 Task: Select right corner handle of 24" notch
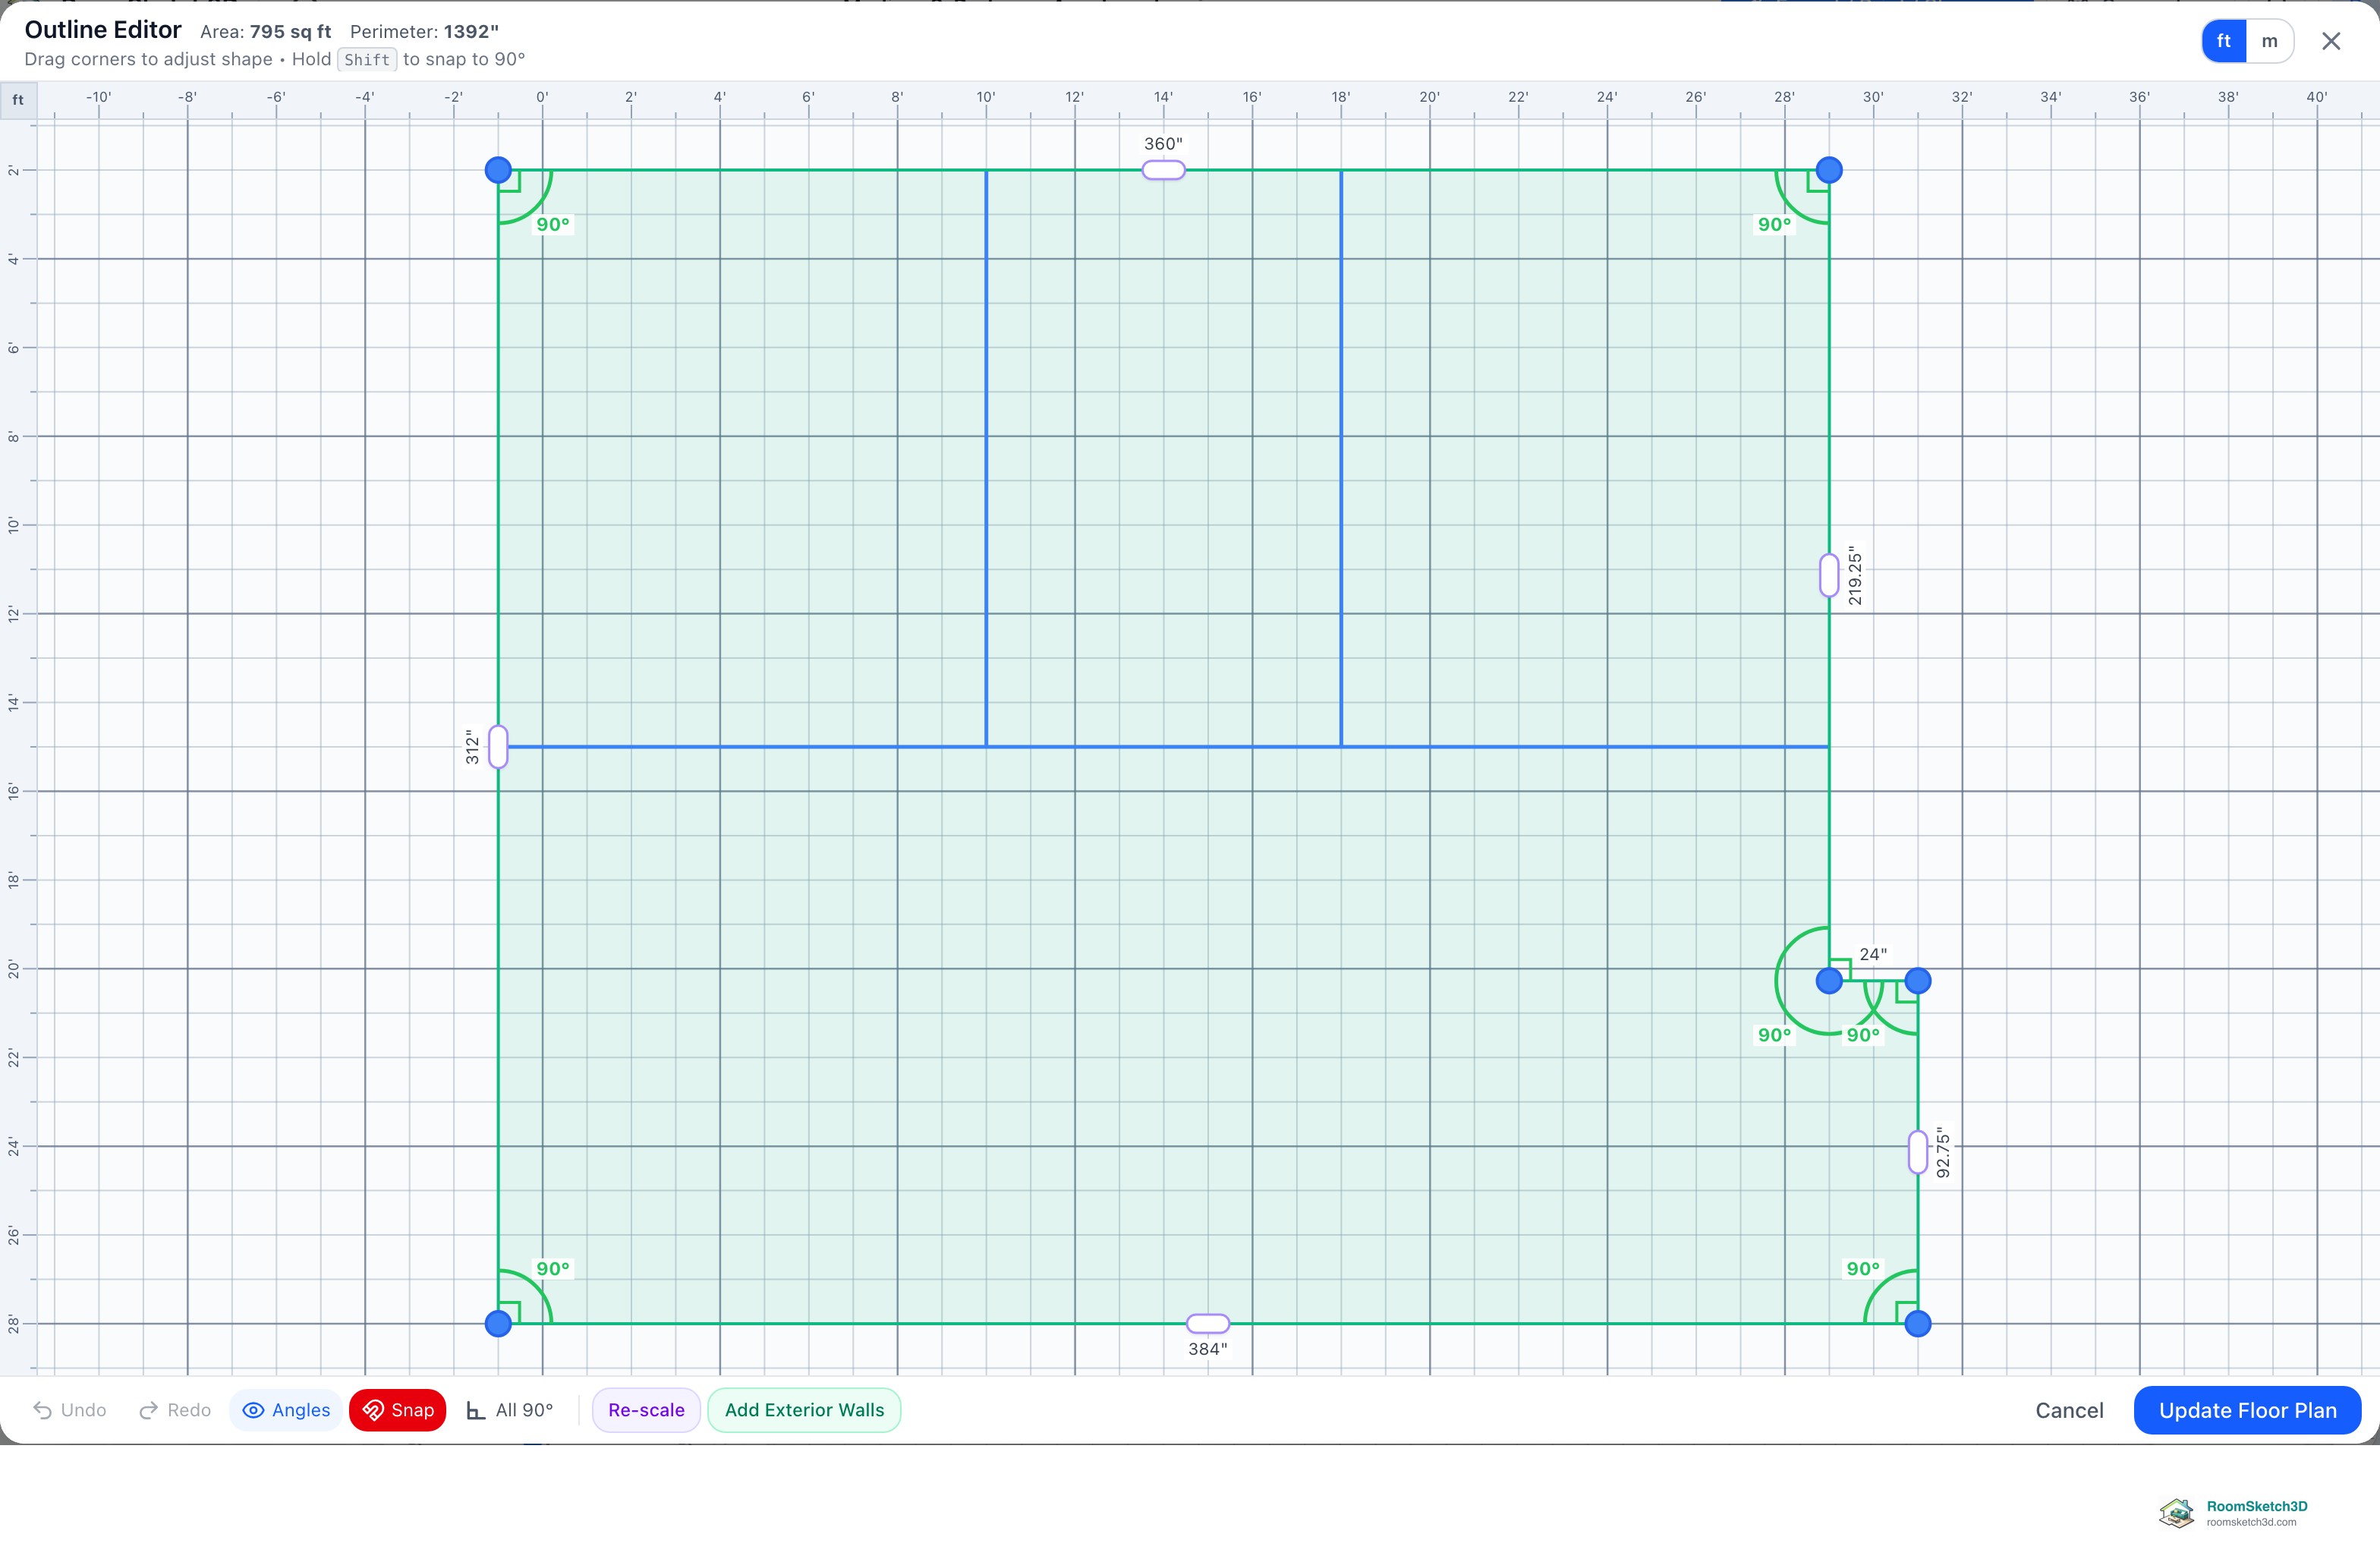coord(1917,981)
